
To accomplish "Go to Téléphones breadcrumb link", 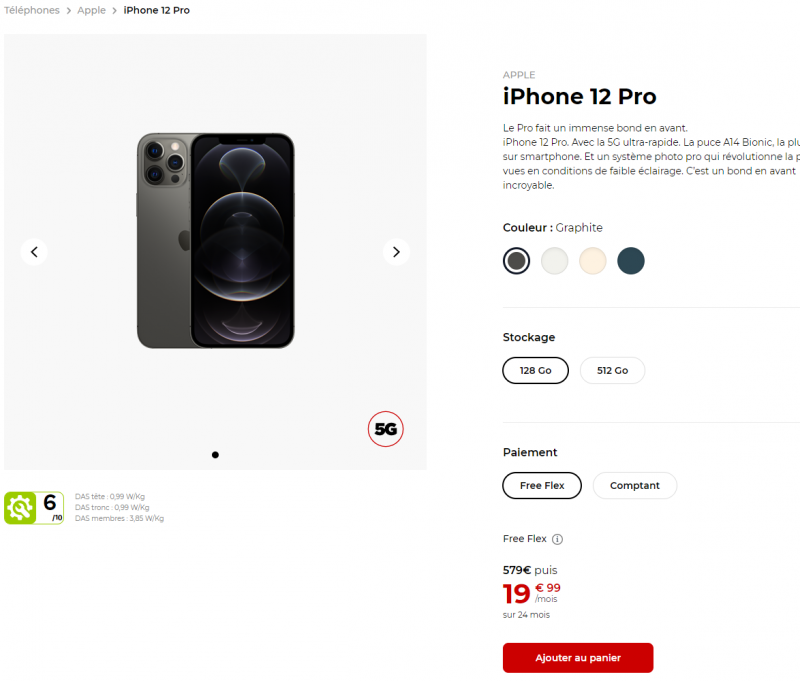I will coord(32,10).
